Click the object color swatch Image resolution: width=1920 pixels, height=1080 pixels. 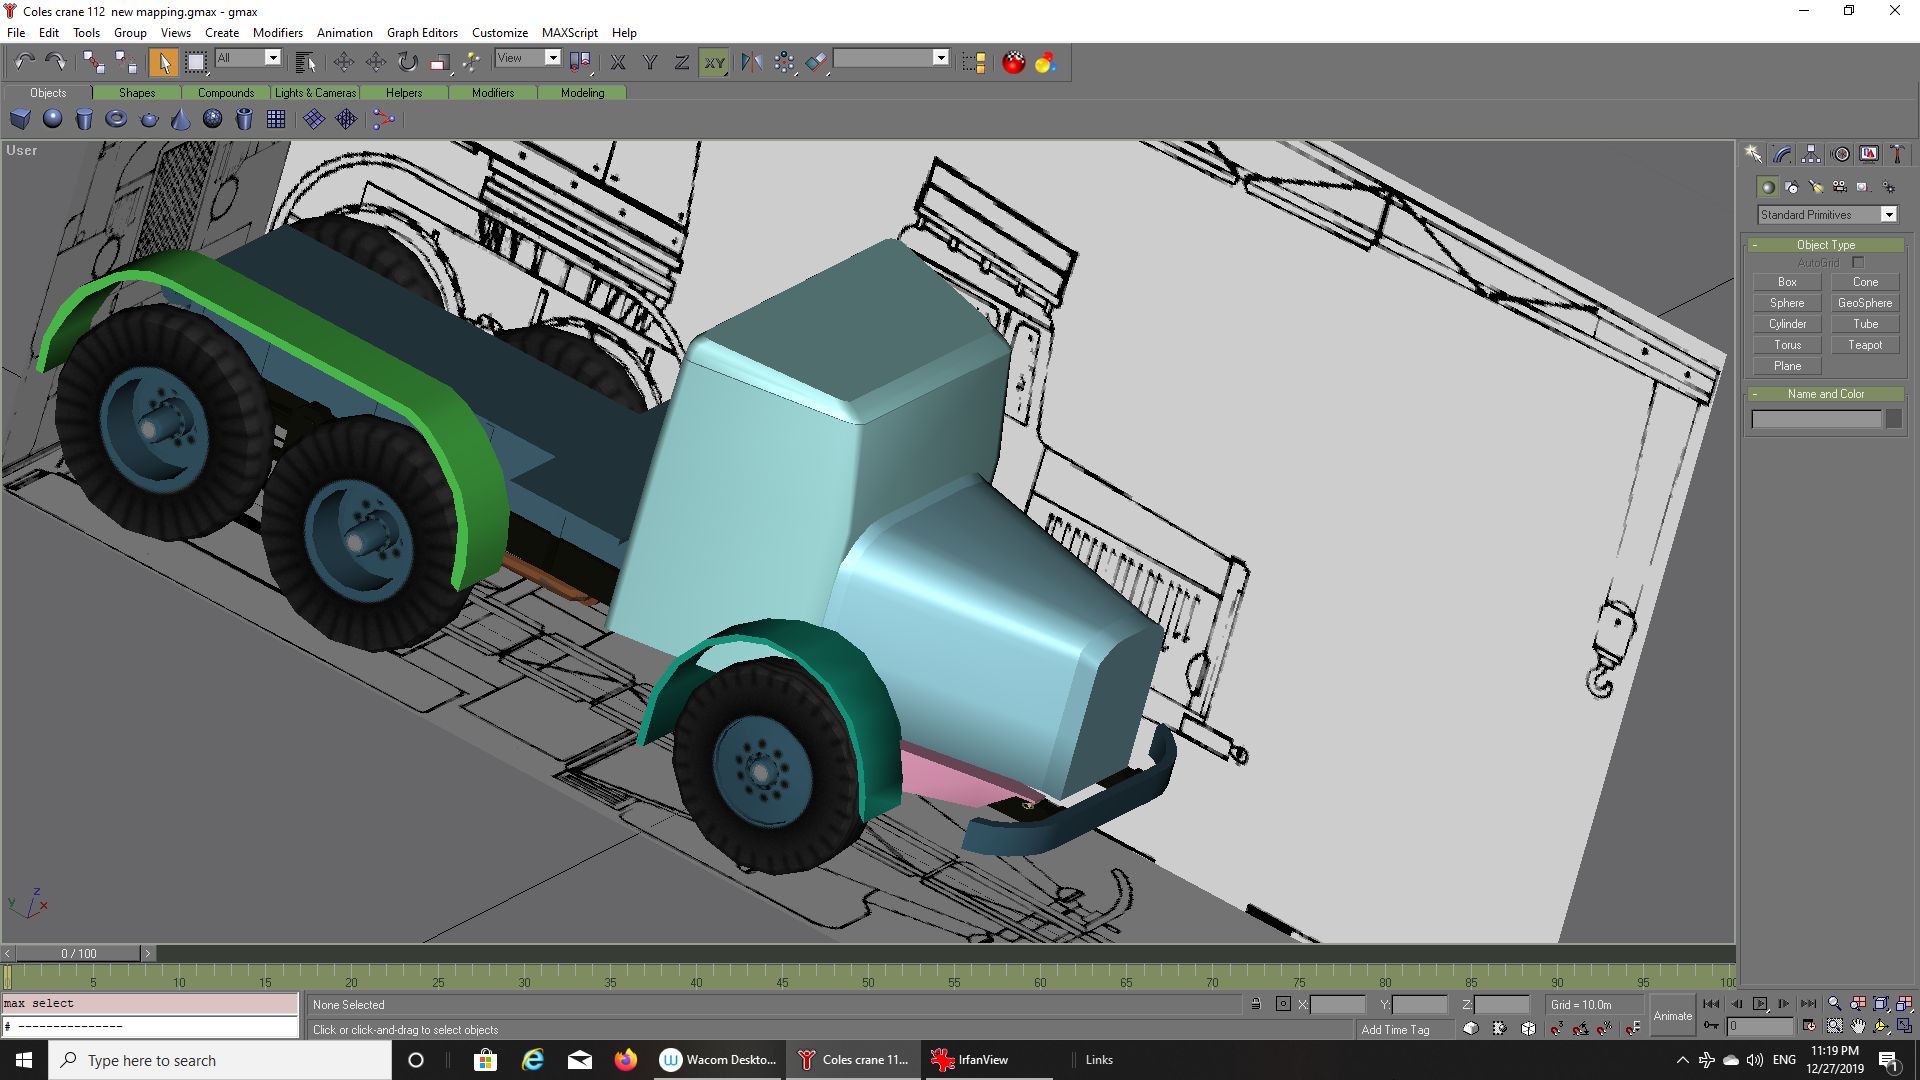[1893, 419]
